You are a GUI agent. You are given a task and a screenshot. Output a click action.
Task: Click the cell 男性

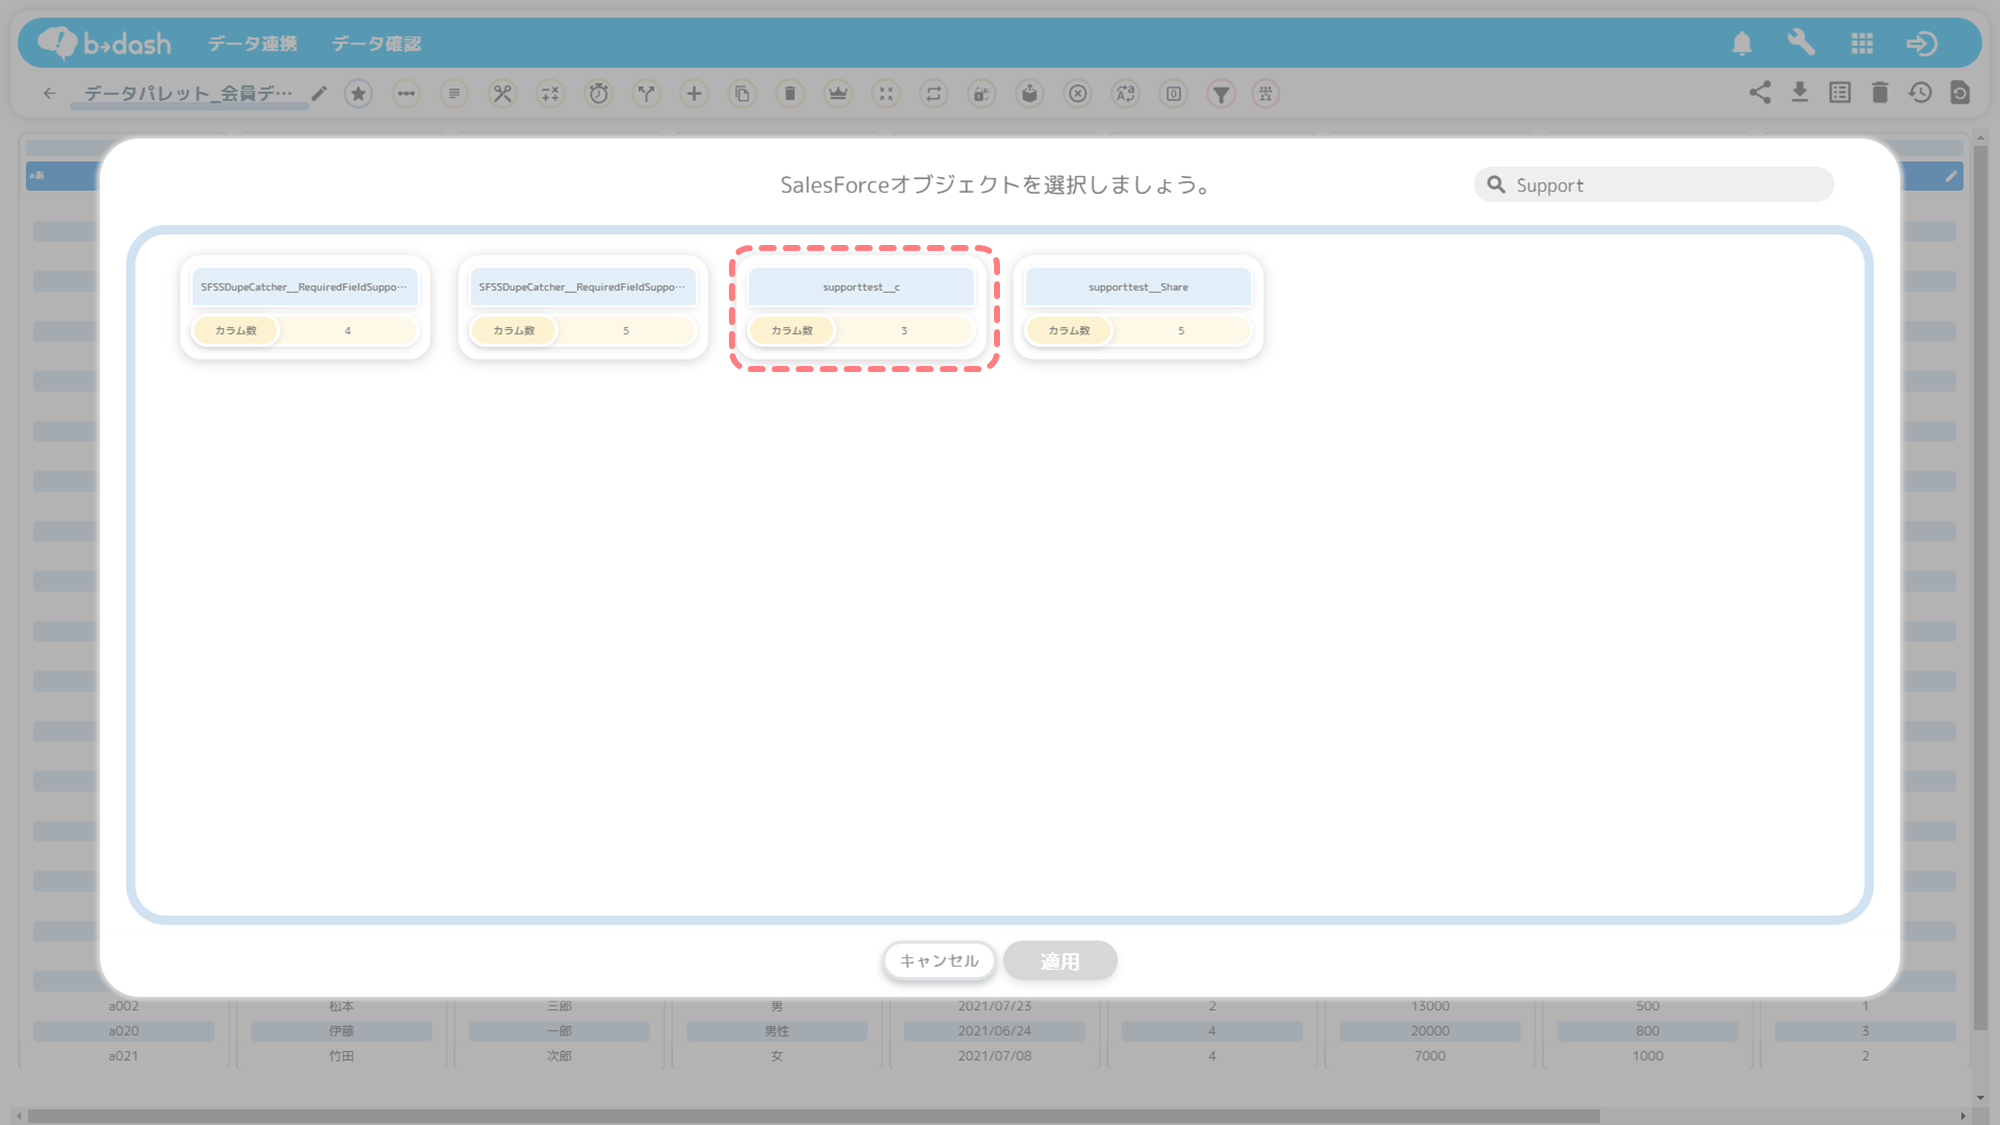(x=777, y=1031)
